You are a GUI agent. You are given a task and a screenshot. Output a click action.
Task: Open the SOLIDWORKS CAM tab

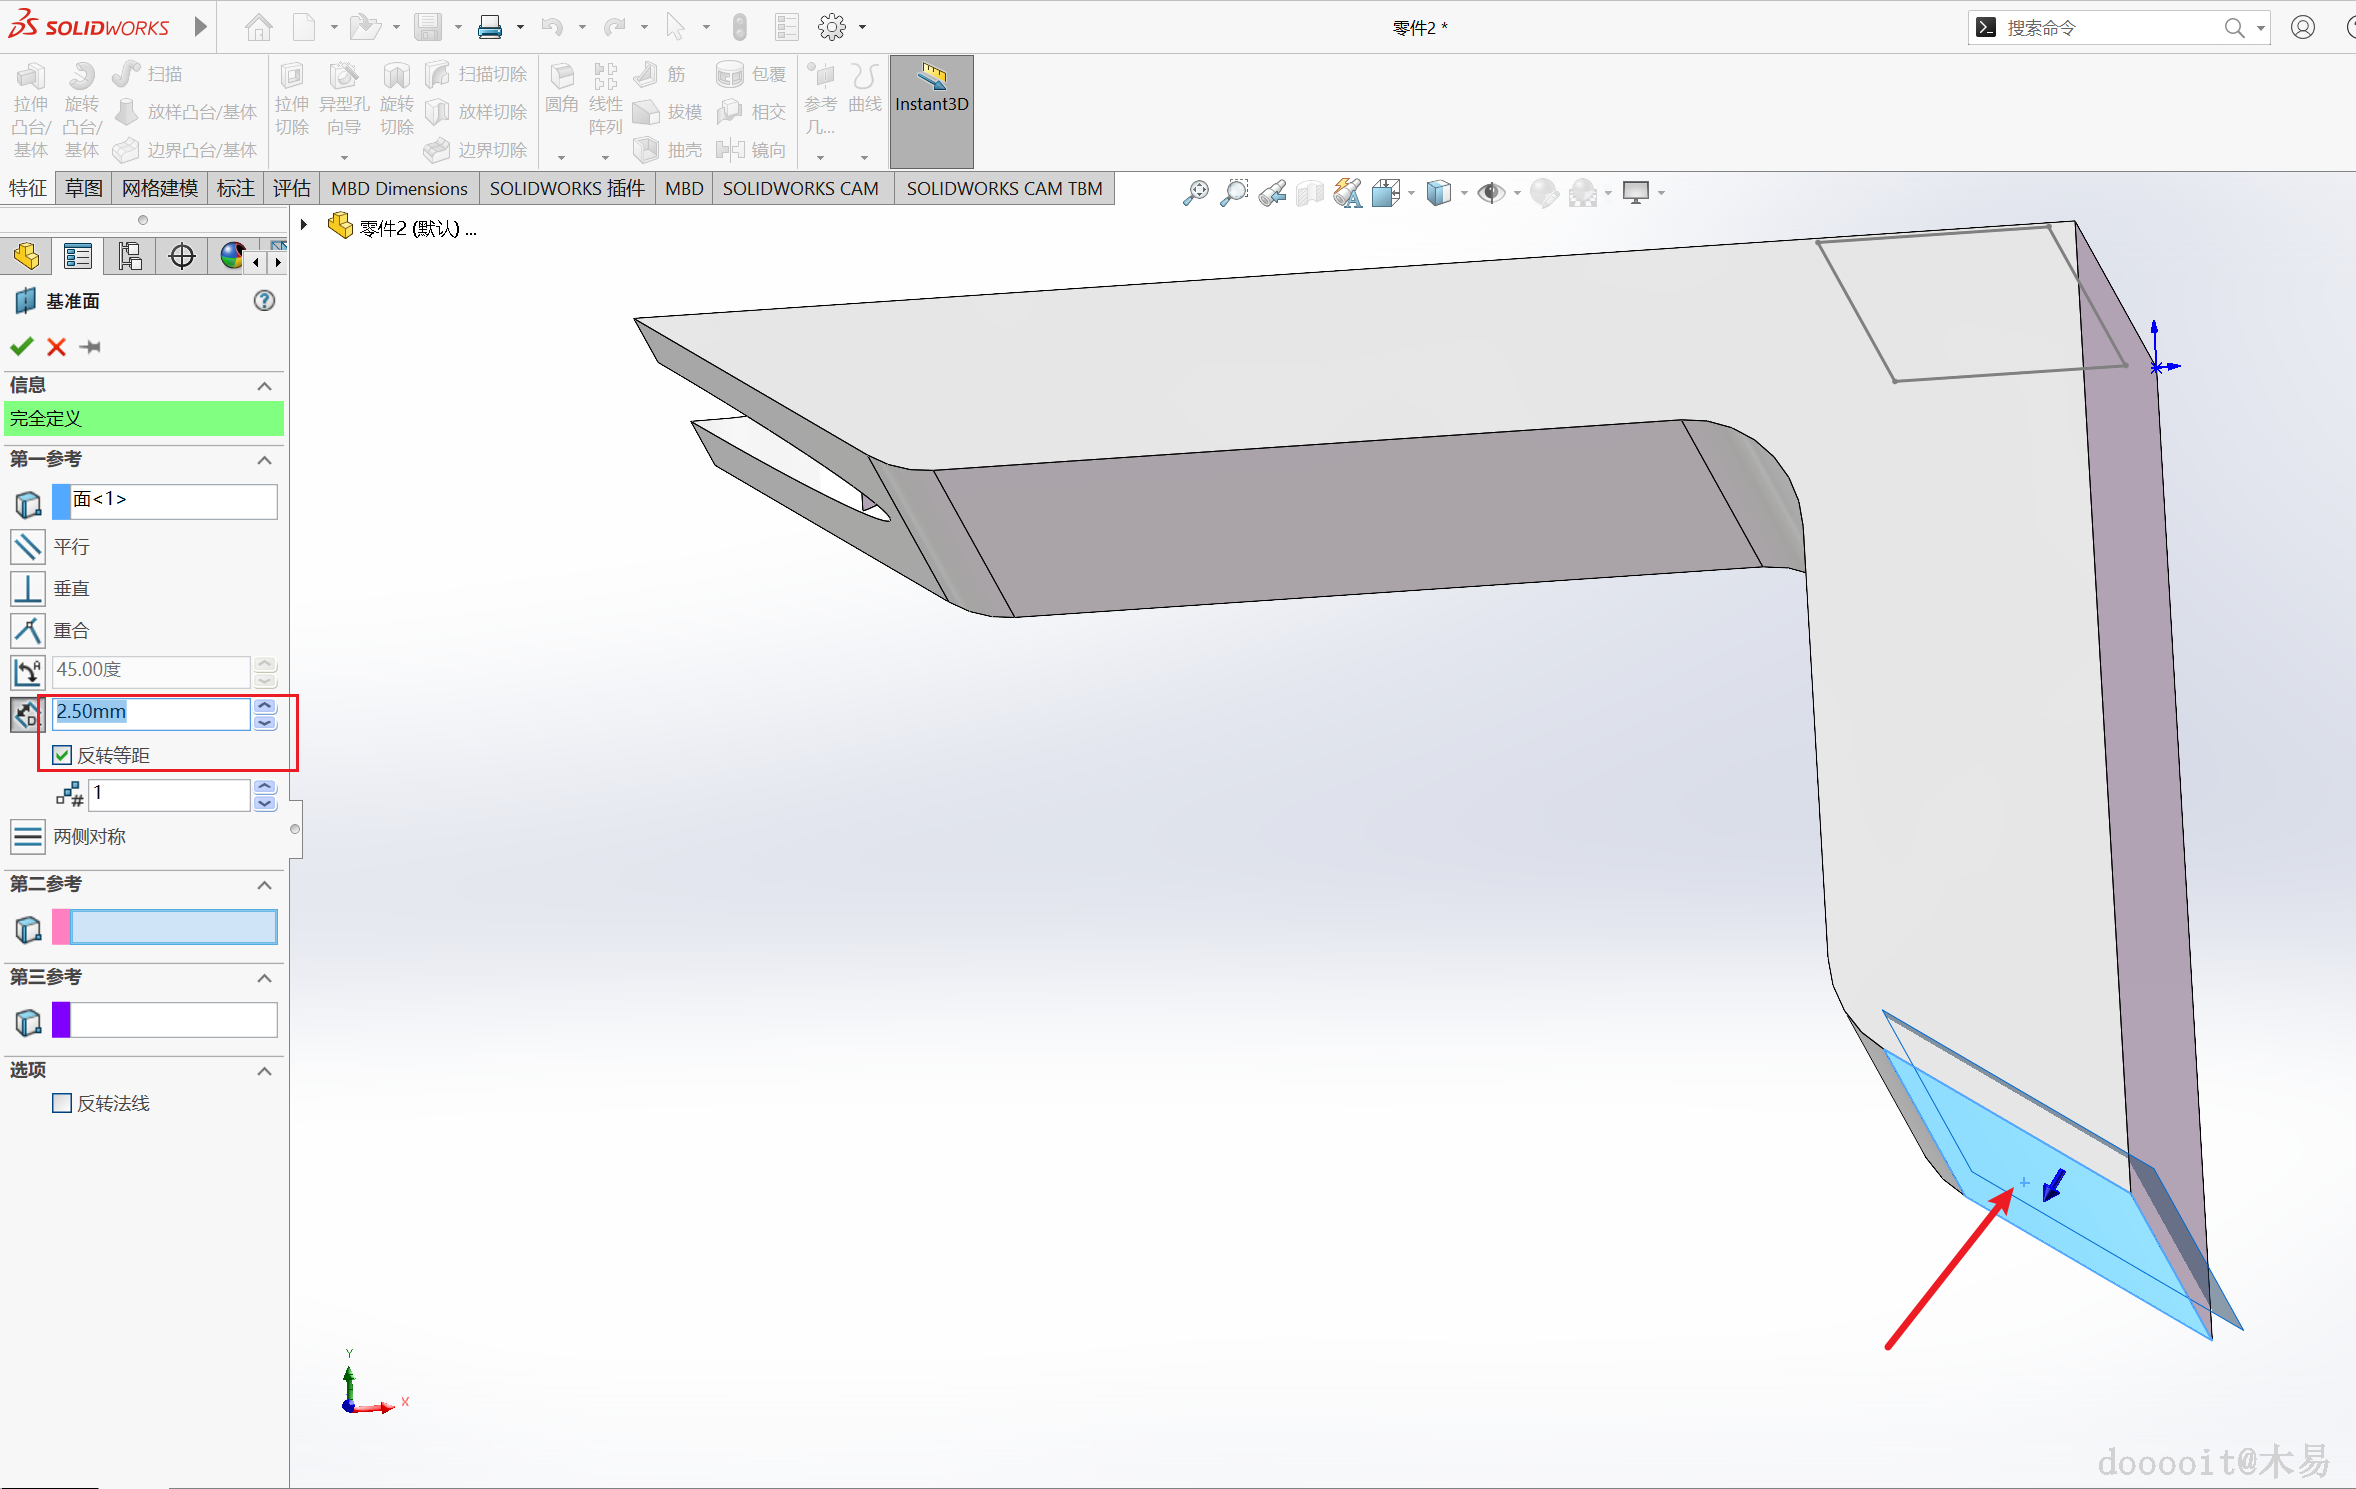(x=800, y=189)
